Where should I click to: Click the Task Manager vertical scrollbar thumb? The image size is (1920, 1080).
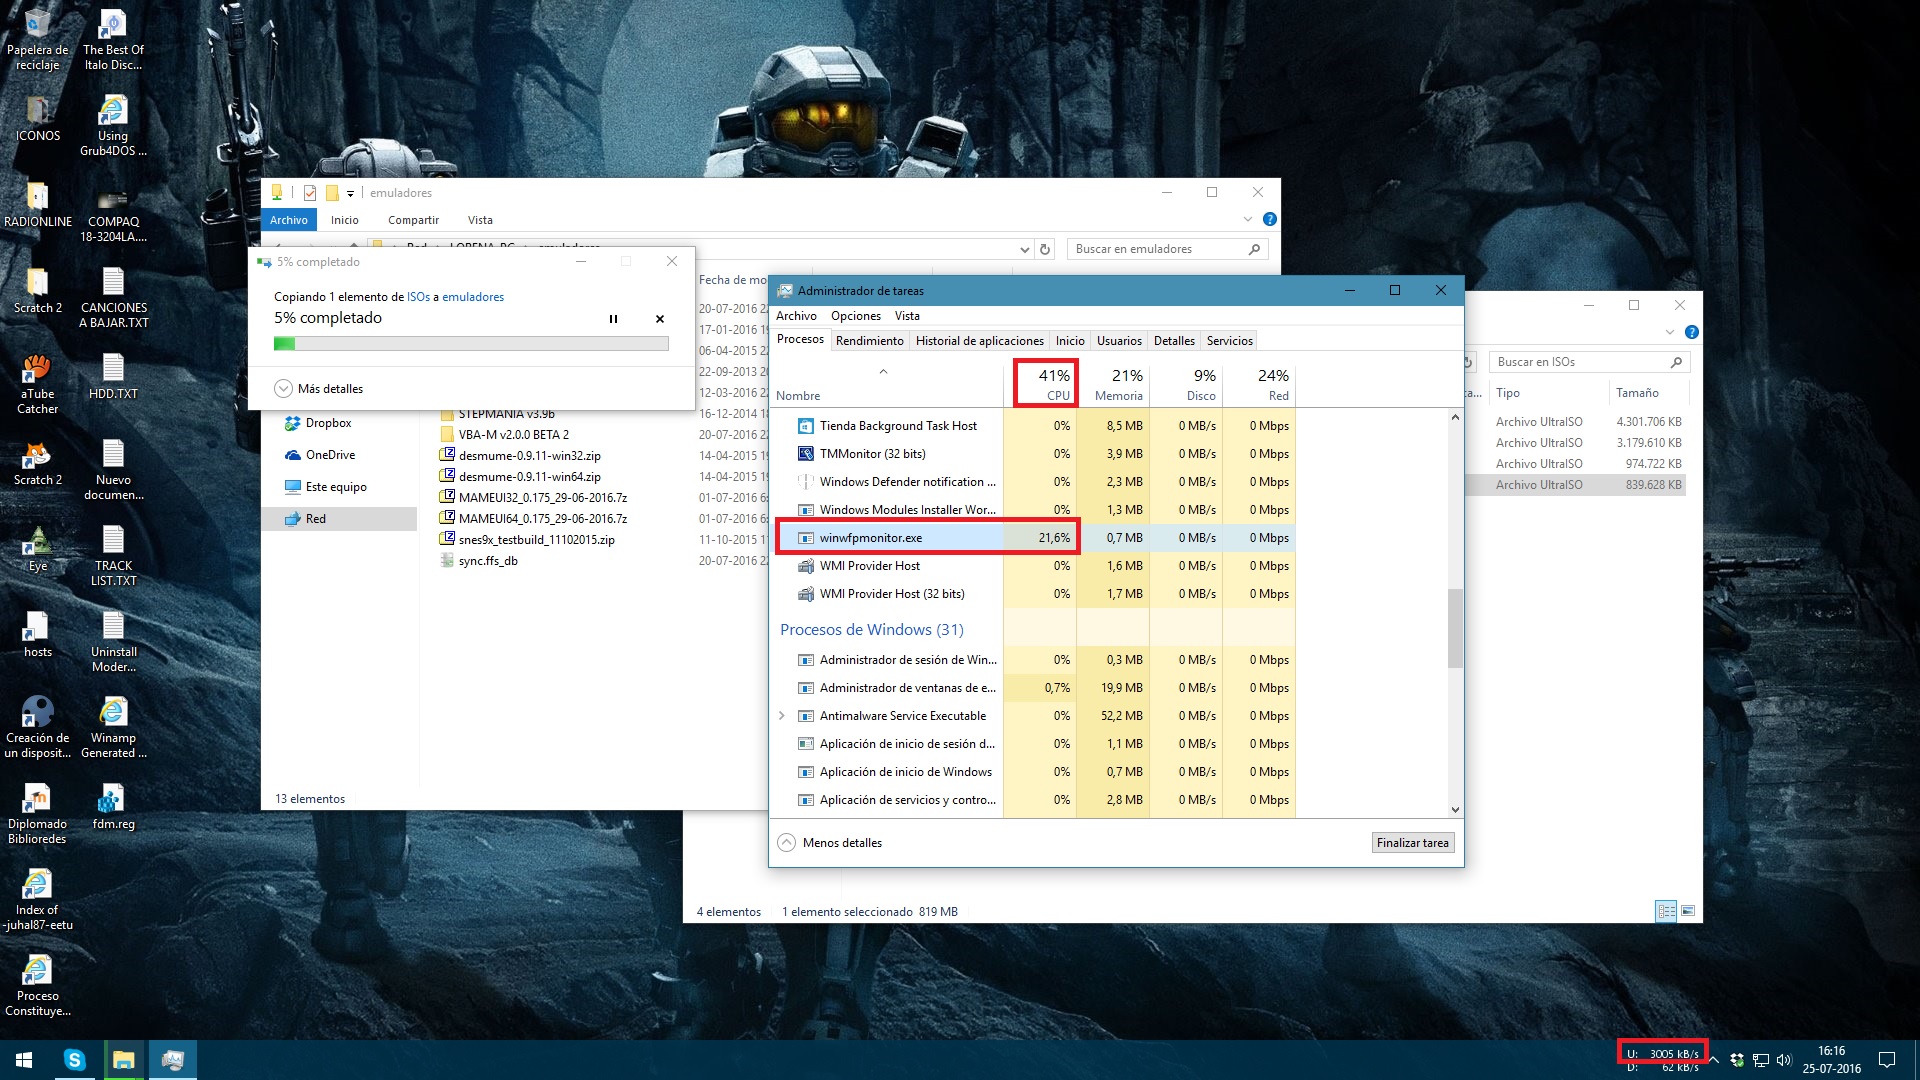click(1455, 628)
